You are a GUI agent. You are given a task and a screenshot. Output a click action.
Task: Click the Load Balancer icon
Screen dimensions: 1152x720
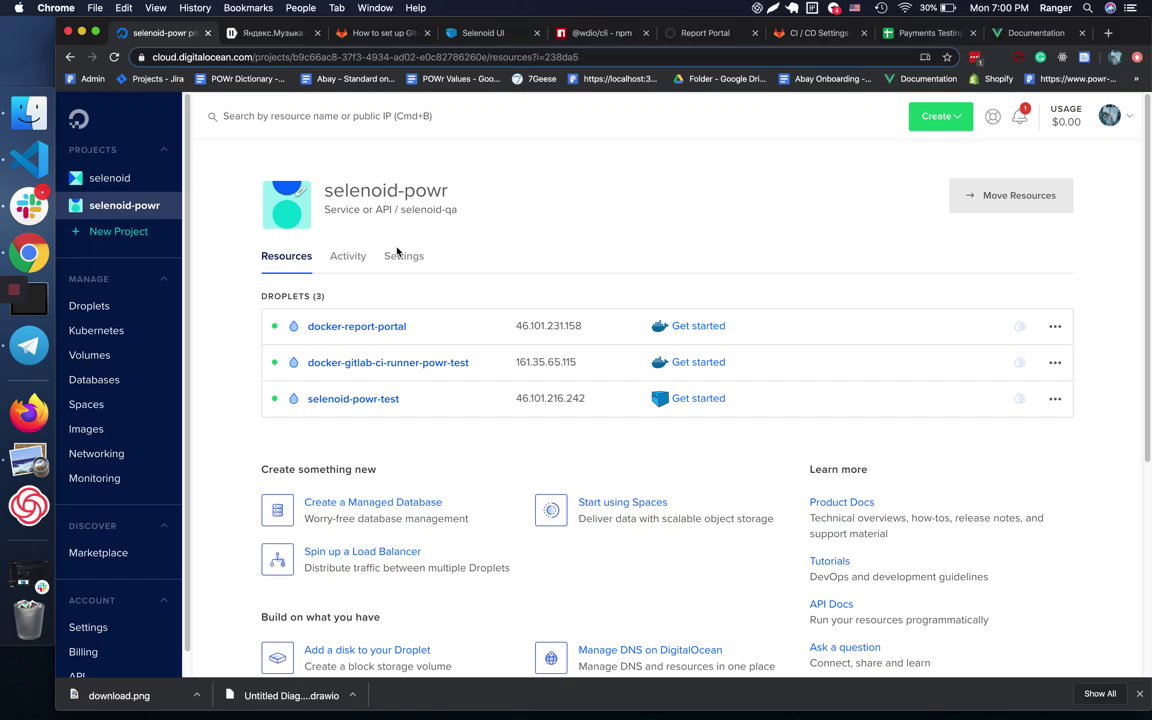277,559
